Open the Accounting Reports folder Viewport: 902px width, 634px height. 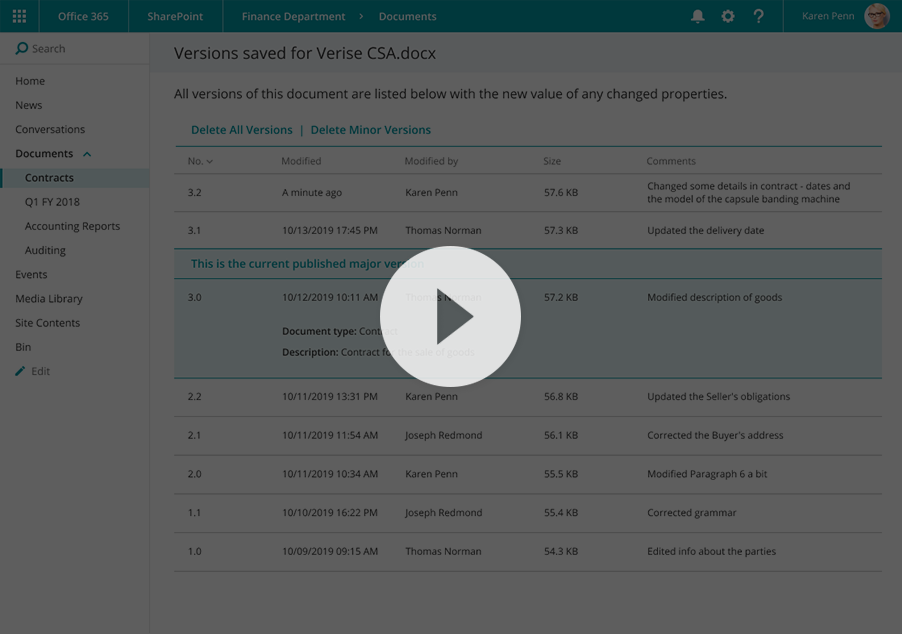coord(72,226)
